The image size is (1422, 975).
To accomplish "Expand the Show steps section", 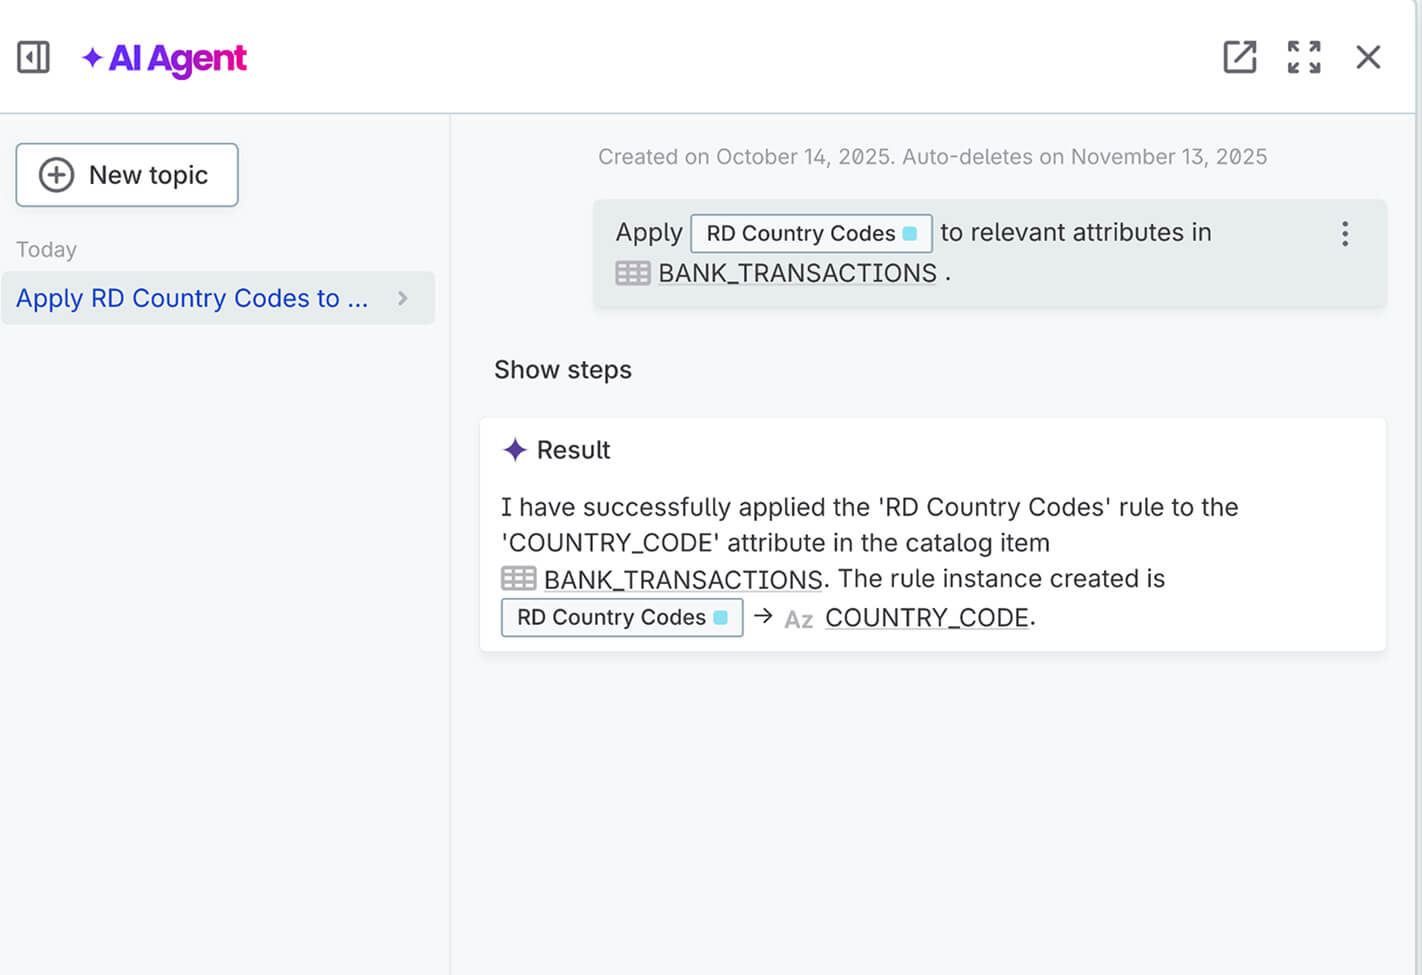I will 563,370.
